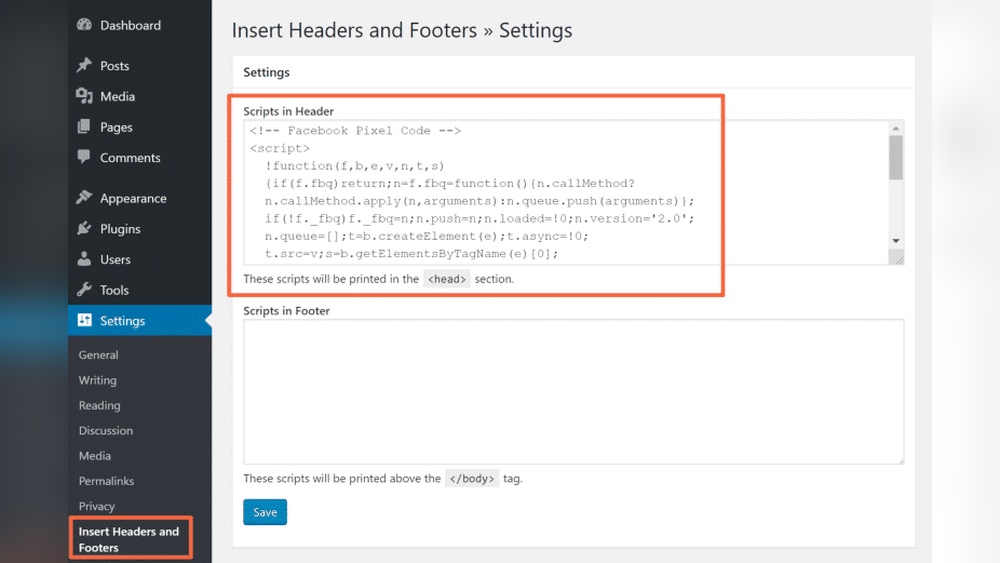Open Writing settings submenu
The height and width of the screenshot is (563, 1000).
point(98,380)
